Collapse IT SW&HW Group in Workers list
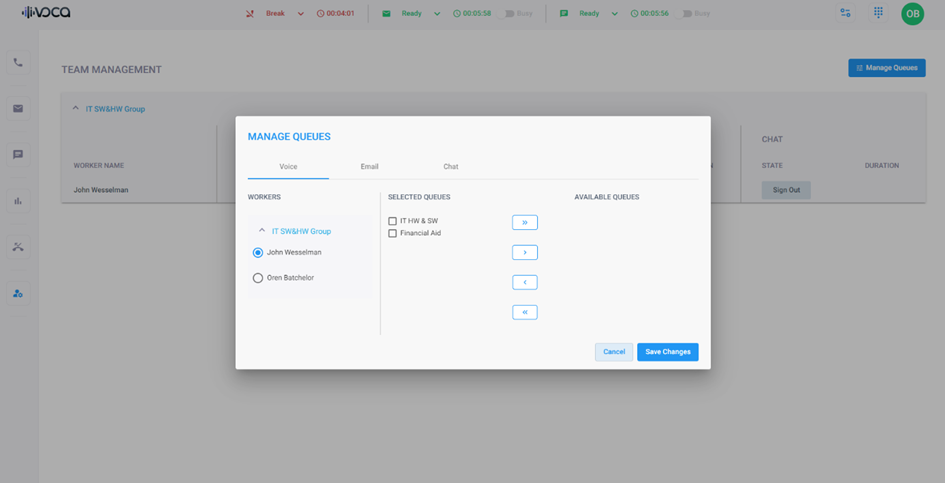This screenshot has width=945, height=483. 262,231
